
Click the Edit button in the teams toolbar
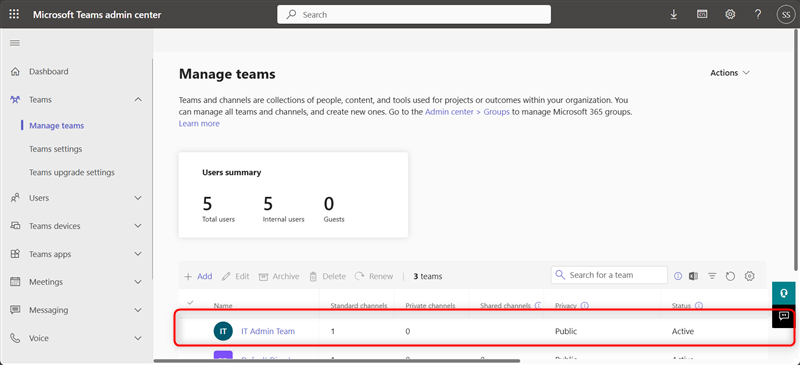tap(236, 276)
